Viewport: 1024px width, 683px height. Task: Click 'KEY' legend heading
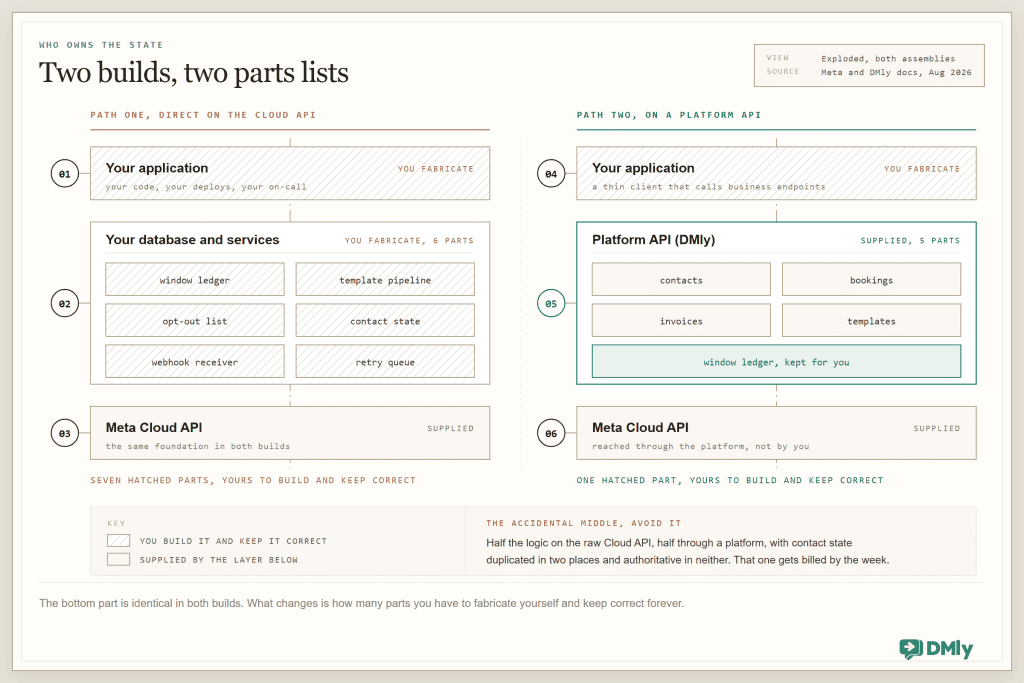point(116,523)
